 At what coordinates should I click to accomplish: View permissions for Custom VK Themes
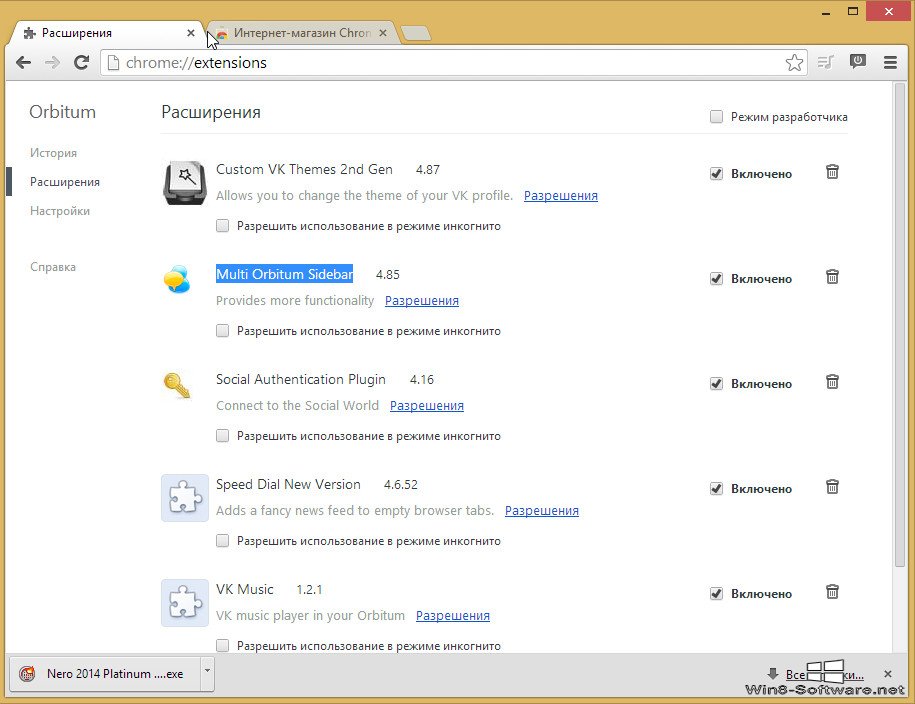(x=561, y=196)
